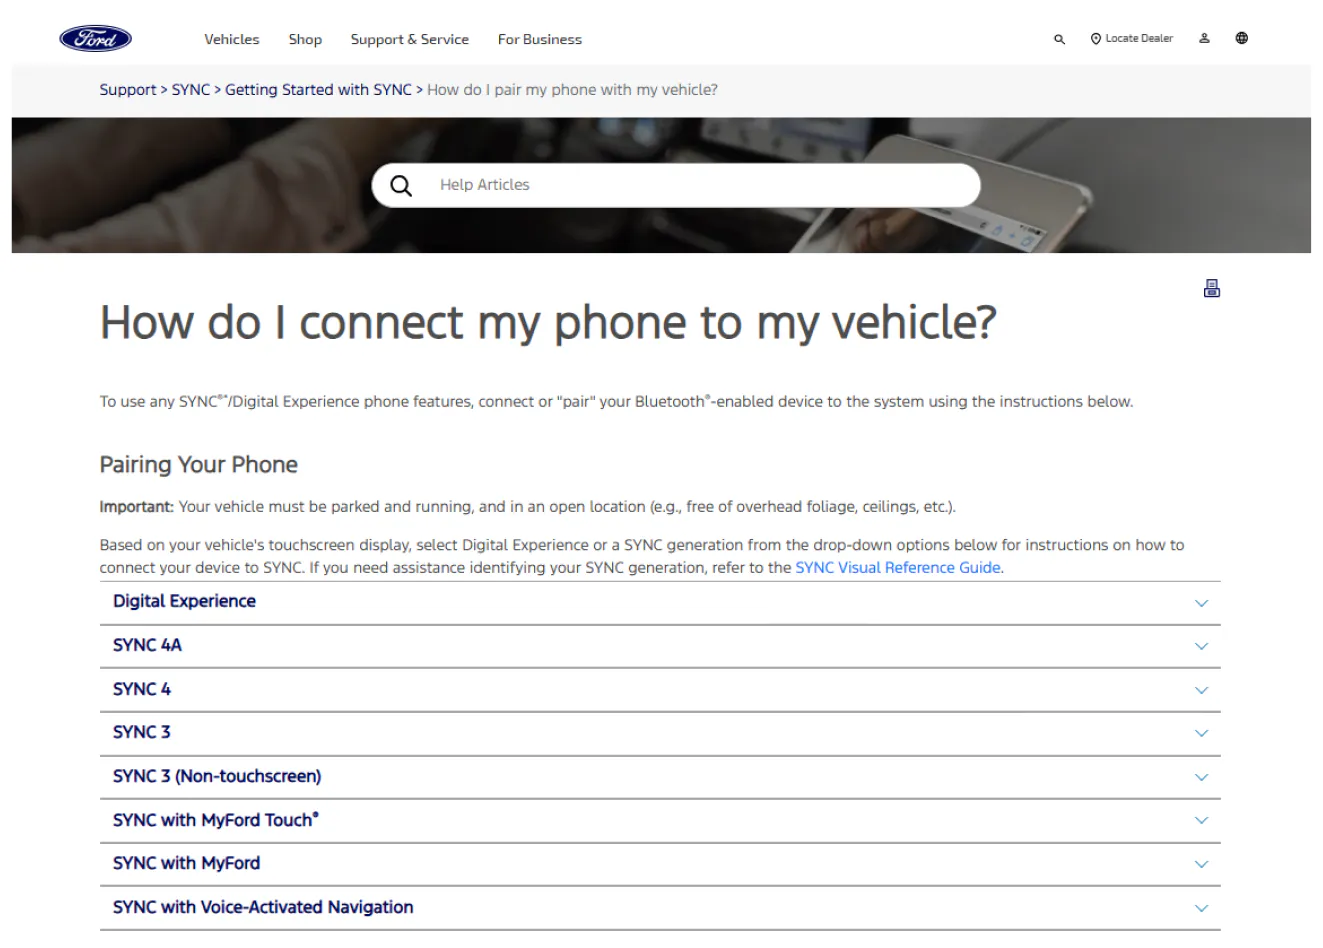Expand the Digital Experience section

660,602
